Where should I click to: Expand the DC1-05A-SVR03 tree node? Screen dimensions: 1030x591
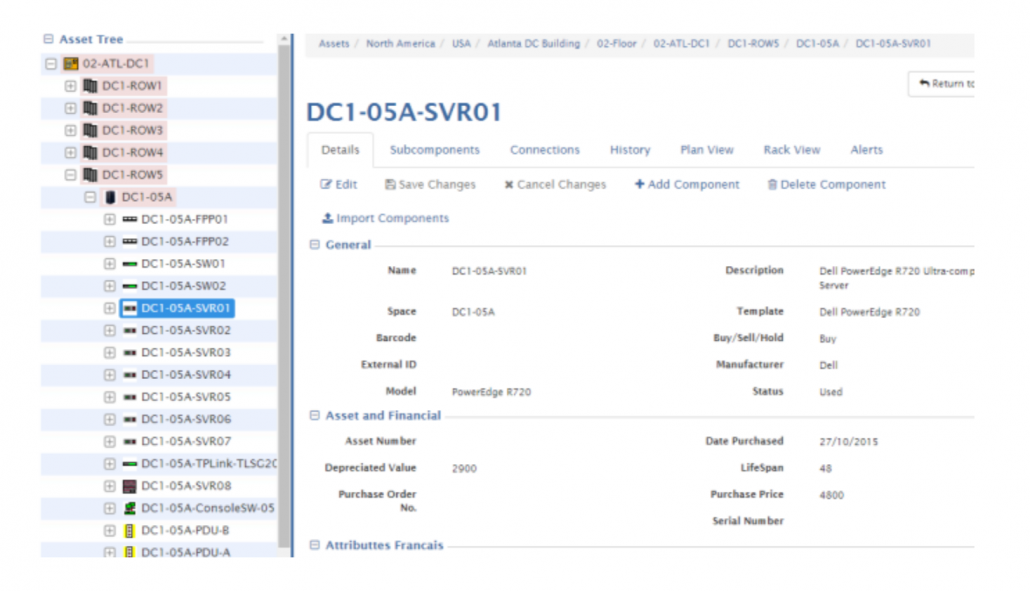coord(110,353)
